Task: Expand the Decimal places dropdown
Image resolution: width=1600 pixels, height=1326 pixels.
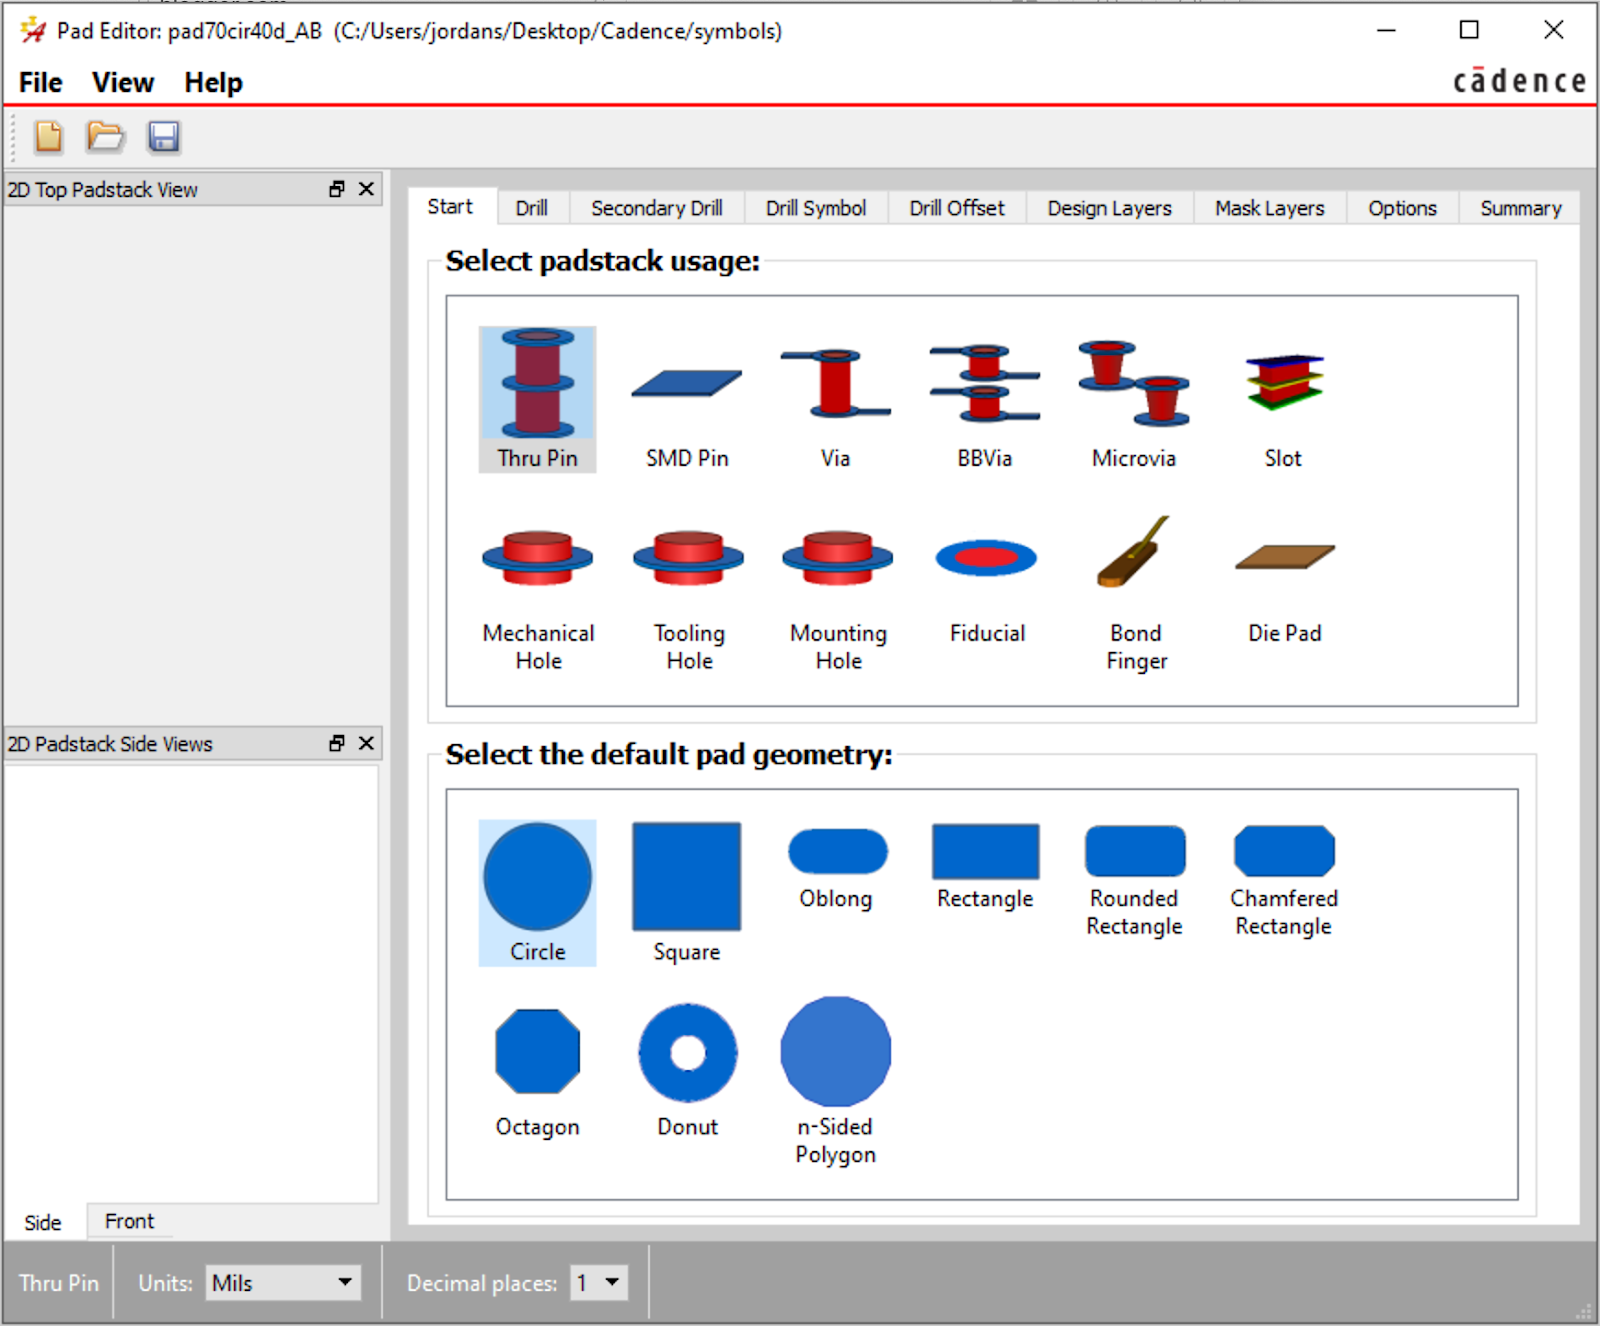Action: click(599, 1283)
